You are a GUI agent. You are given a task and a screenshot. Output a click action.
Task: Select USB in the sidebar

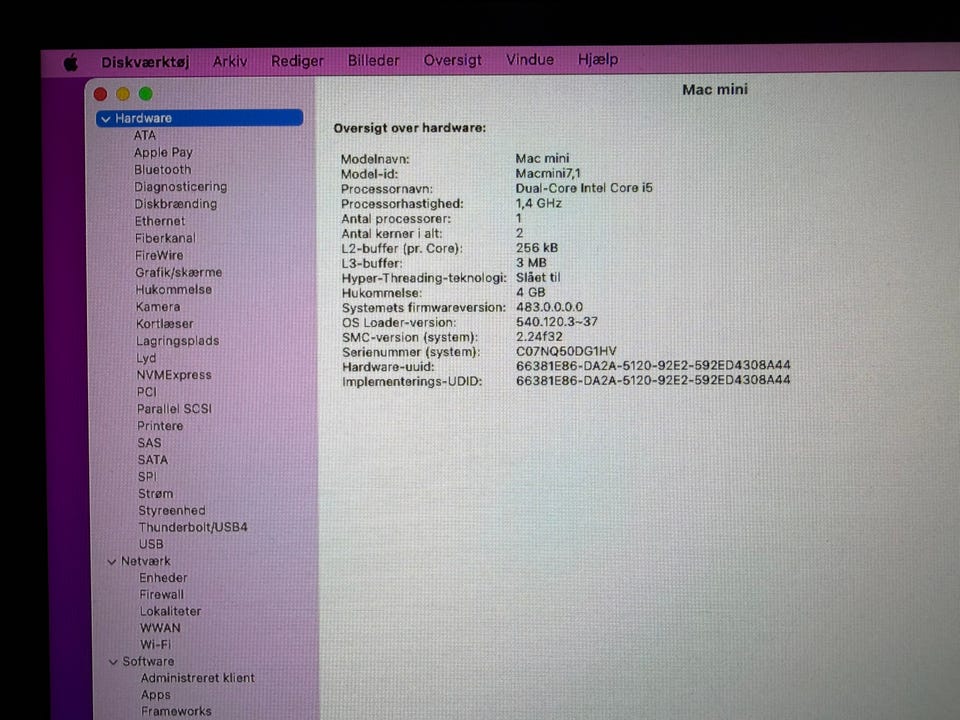coord(151,544)
